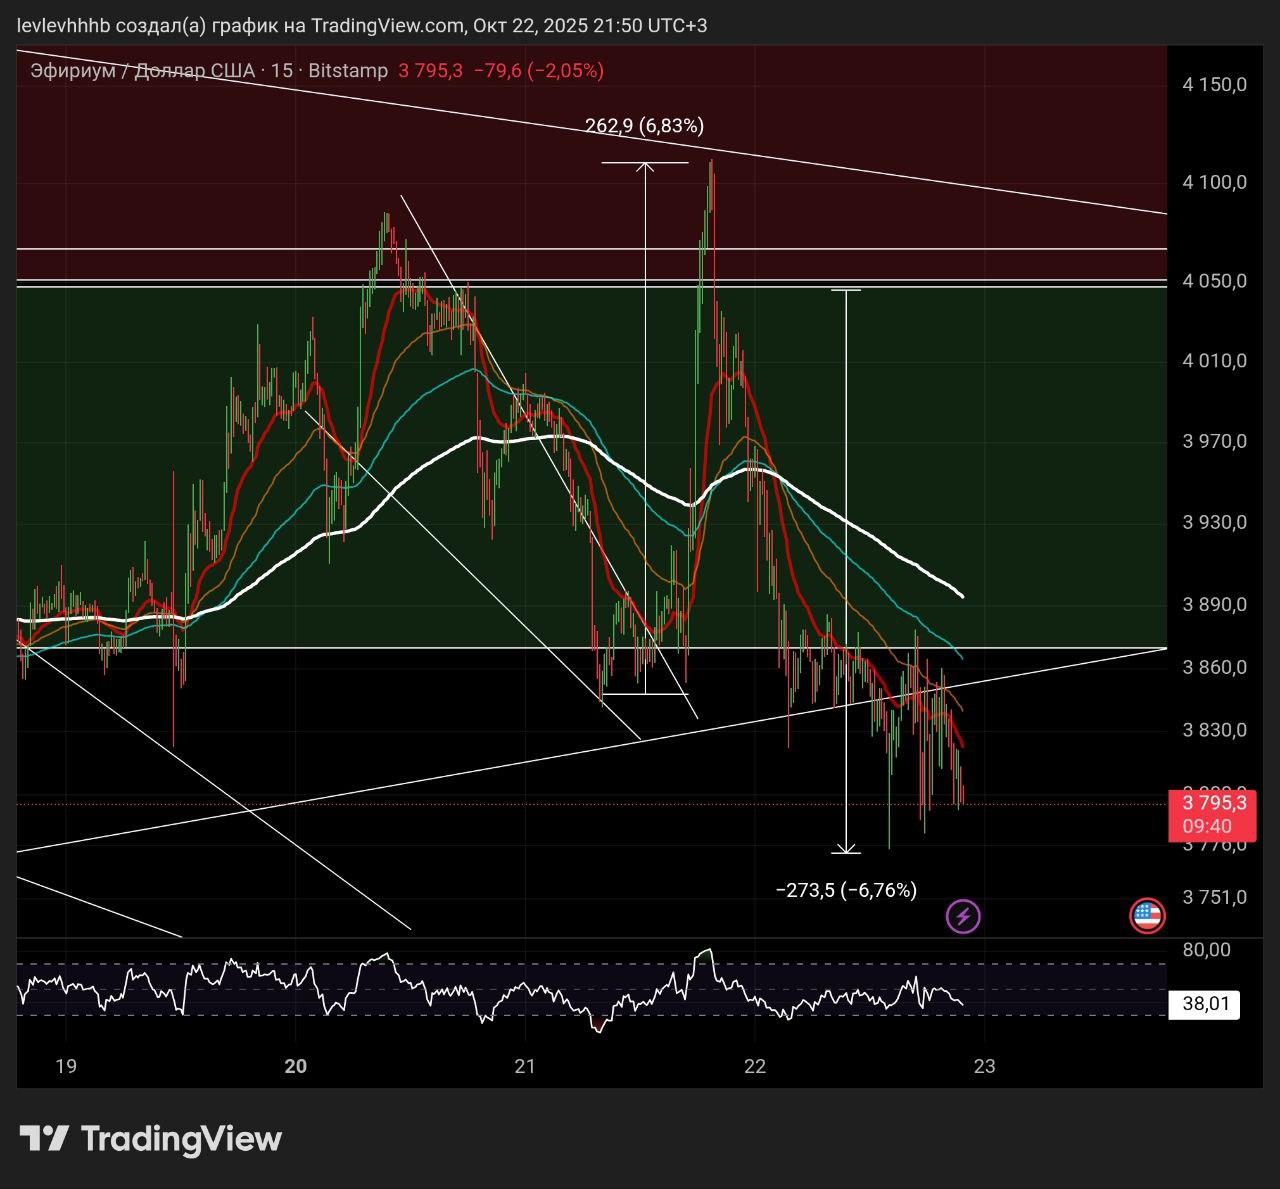Click the −273,5 (−6,76%) measurement label
This screenshot has width=1280, height=1189.
(x=846, y=890)
